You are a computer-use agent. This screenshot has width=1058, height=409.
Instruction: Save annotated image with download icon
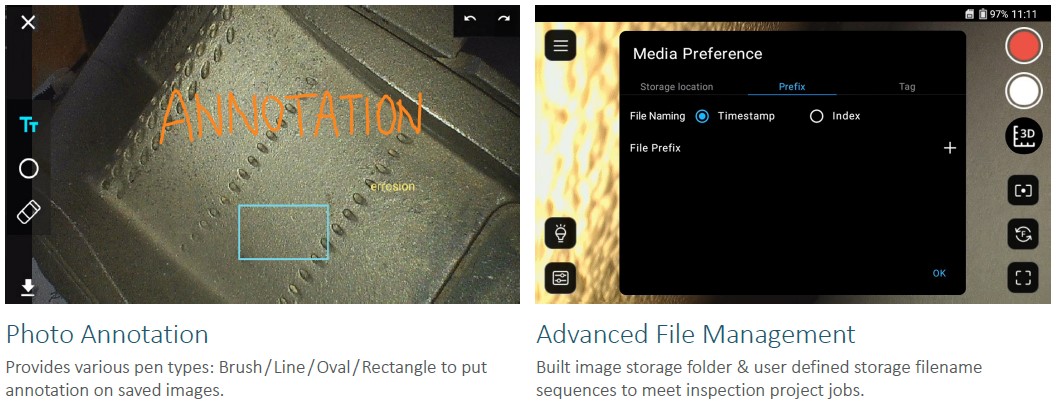tap(28, 288)
